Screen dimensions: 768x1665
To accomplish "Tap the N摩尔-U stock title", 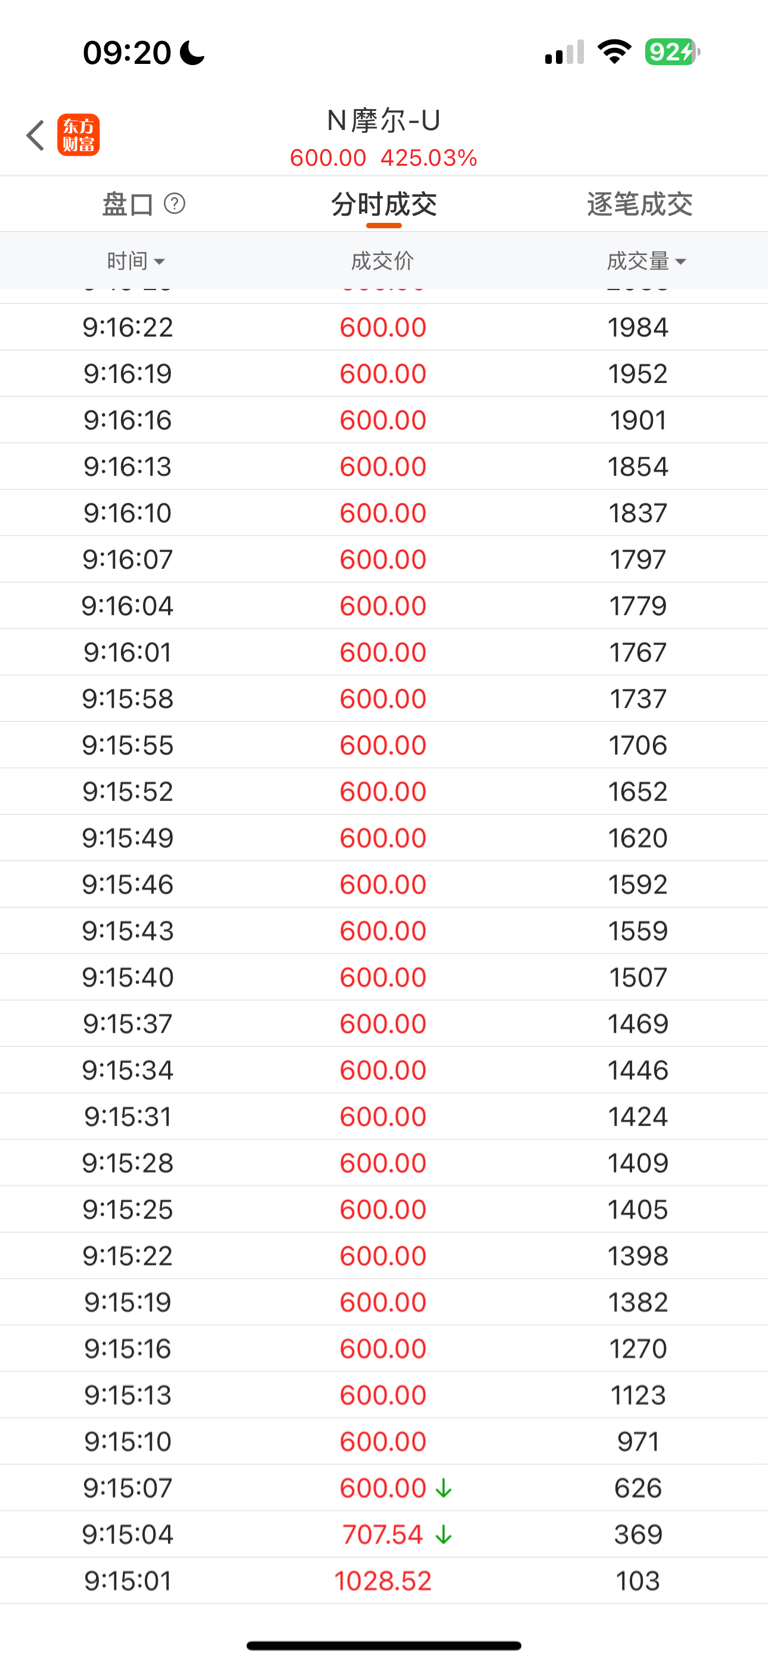I will [x=384, y=121].
